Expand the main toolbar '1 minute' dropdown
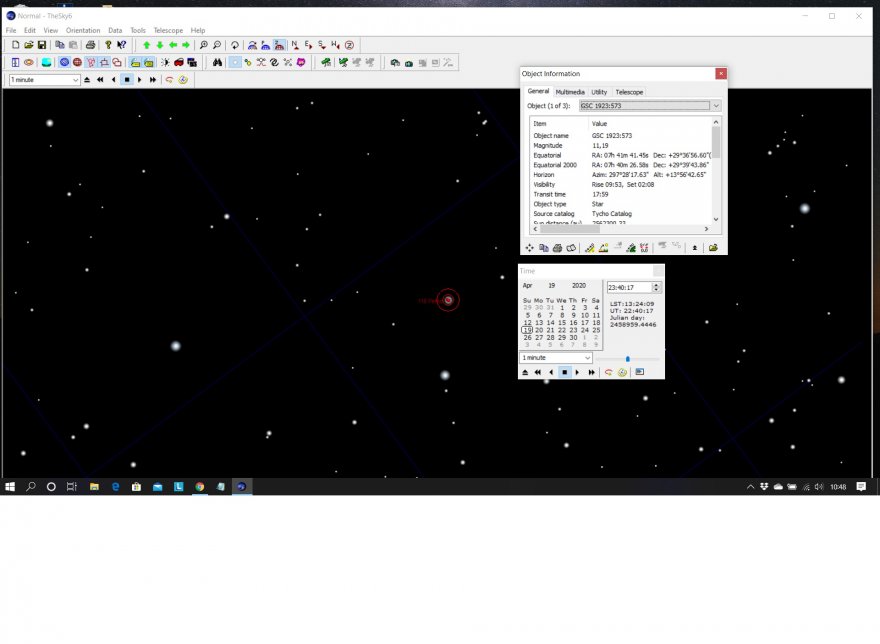The image size is (880, 644). [x=75, y=80]
